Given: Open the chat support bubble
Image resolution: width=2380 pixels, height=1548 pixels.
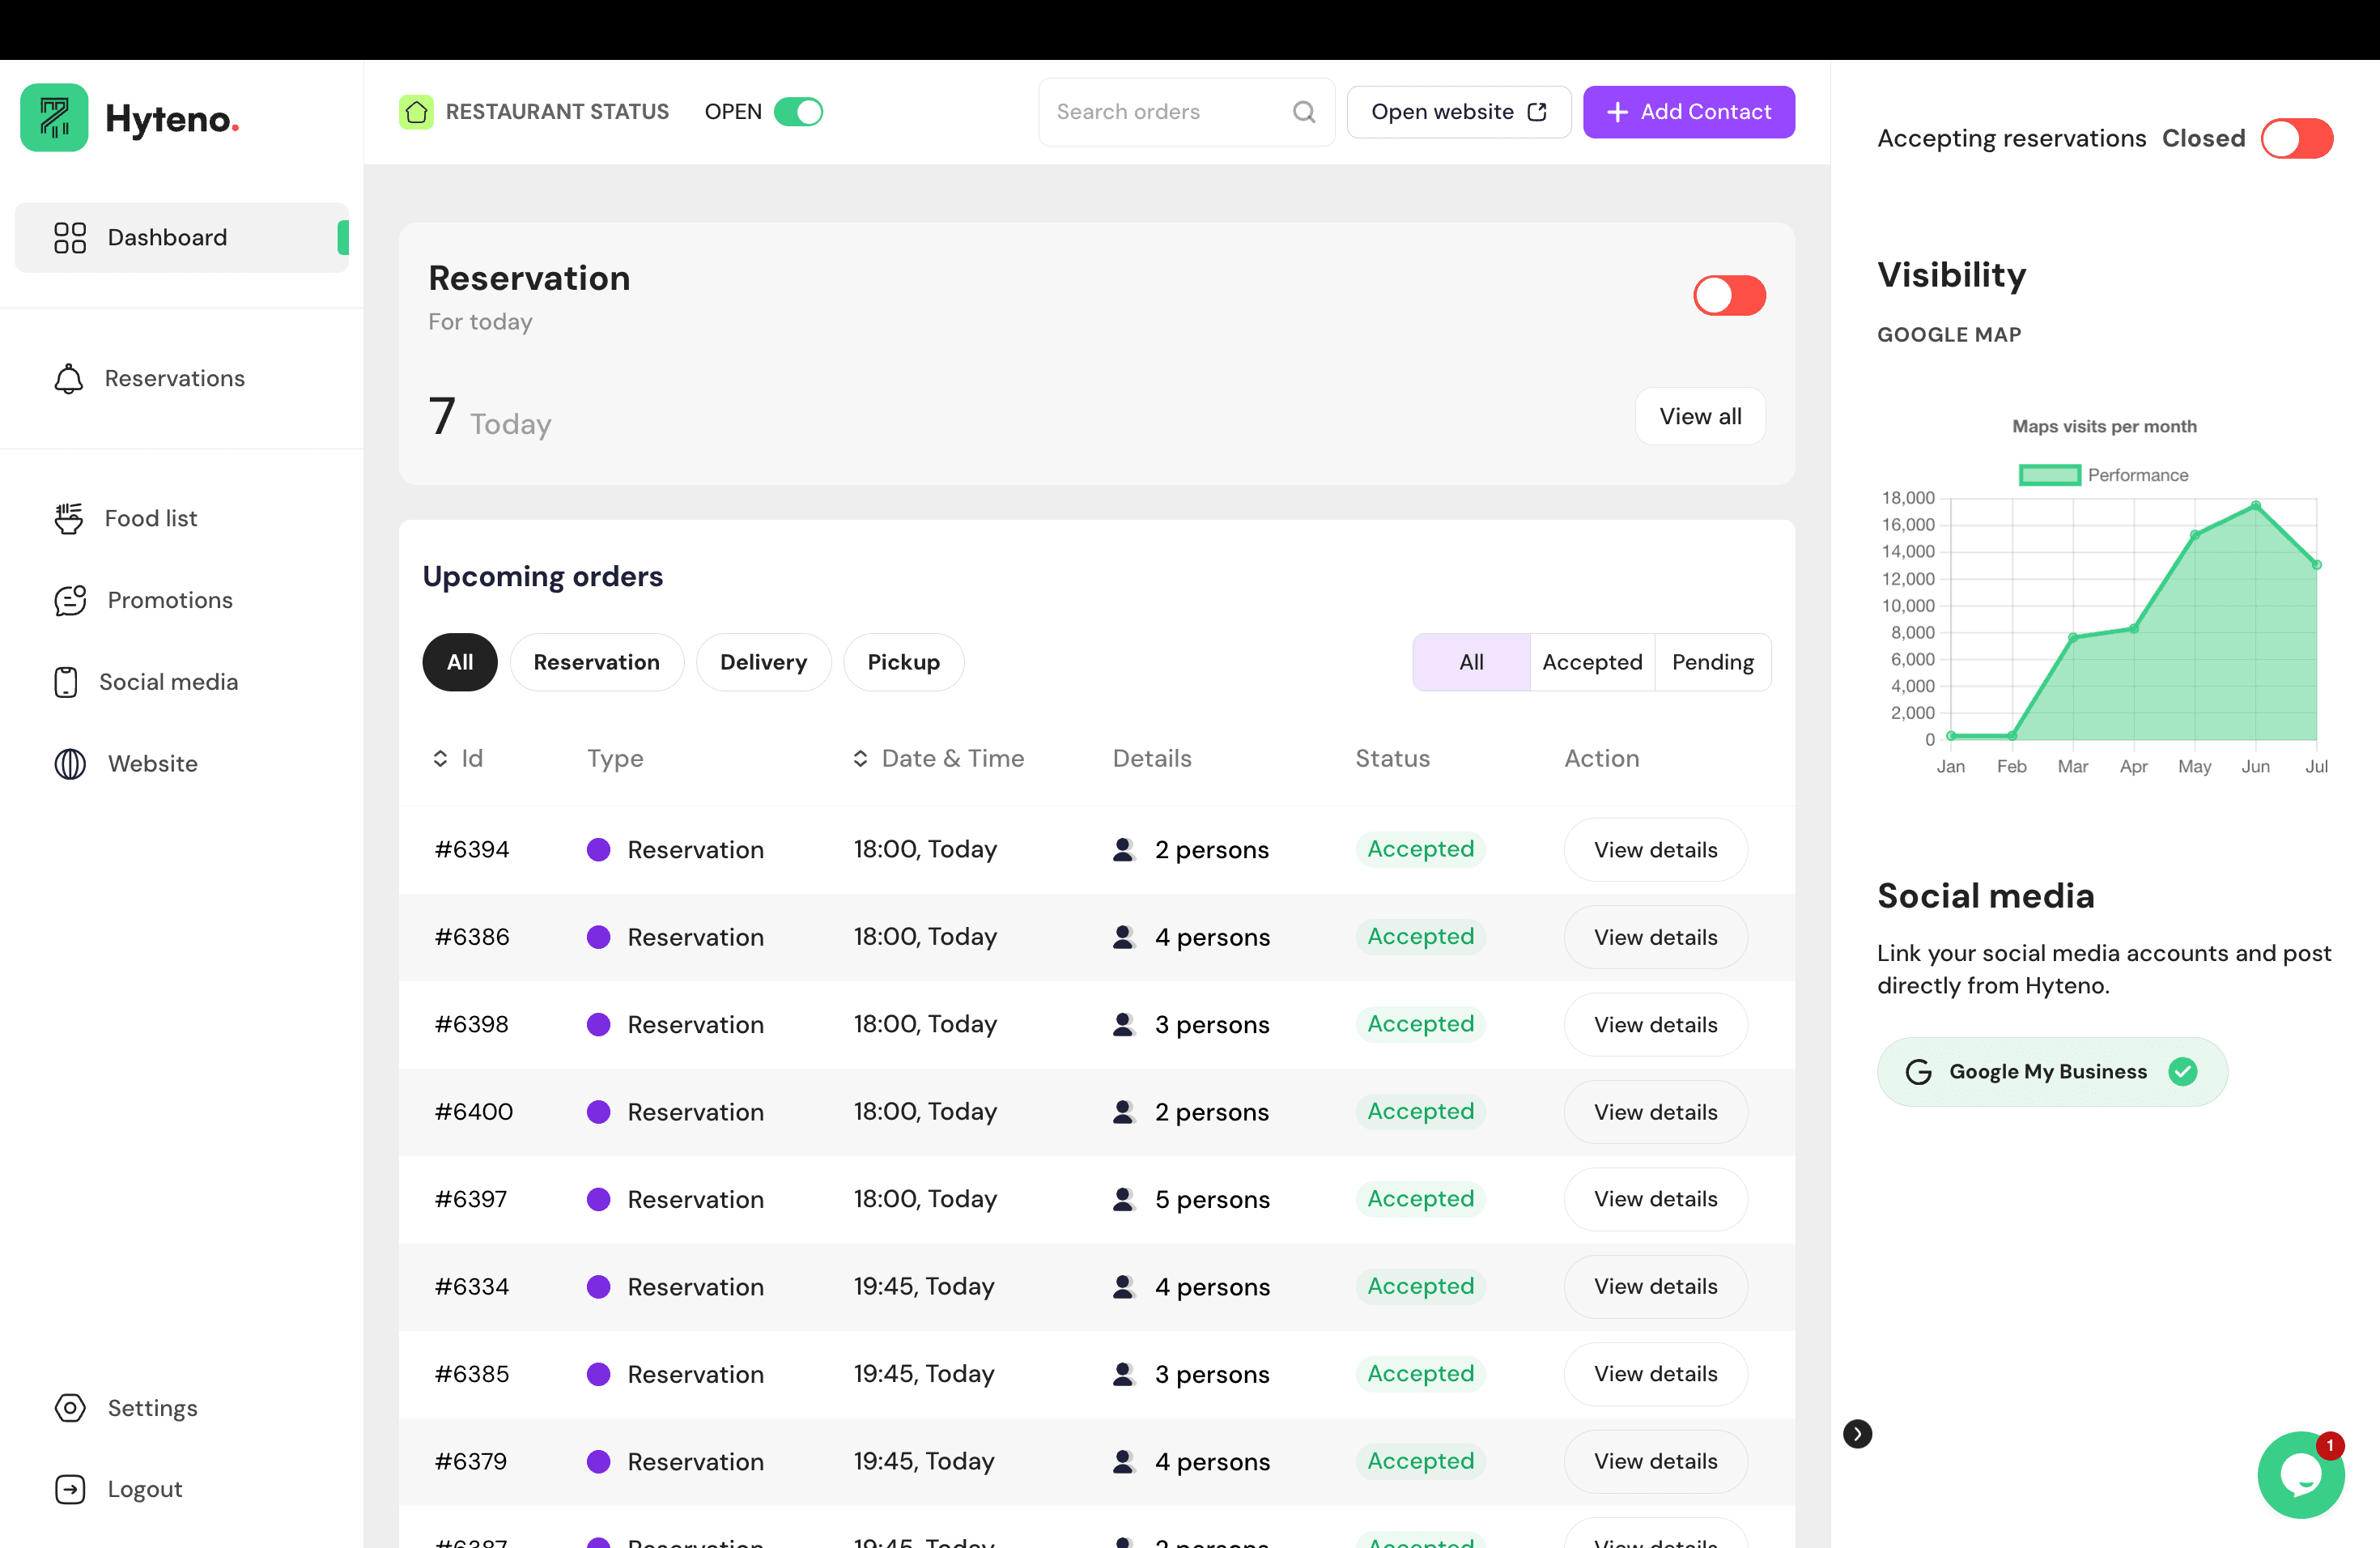Looking at the screenshot, I should (x=2299, y=1475).
